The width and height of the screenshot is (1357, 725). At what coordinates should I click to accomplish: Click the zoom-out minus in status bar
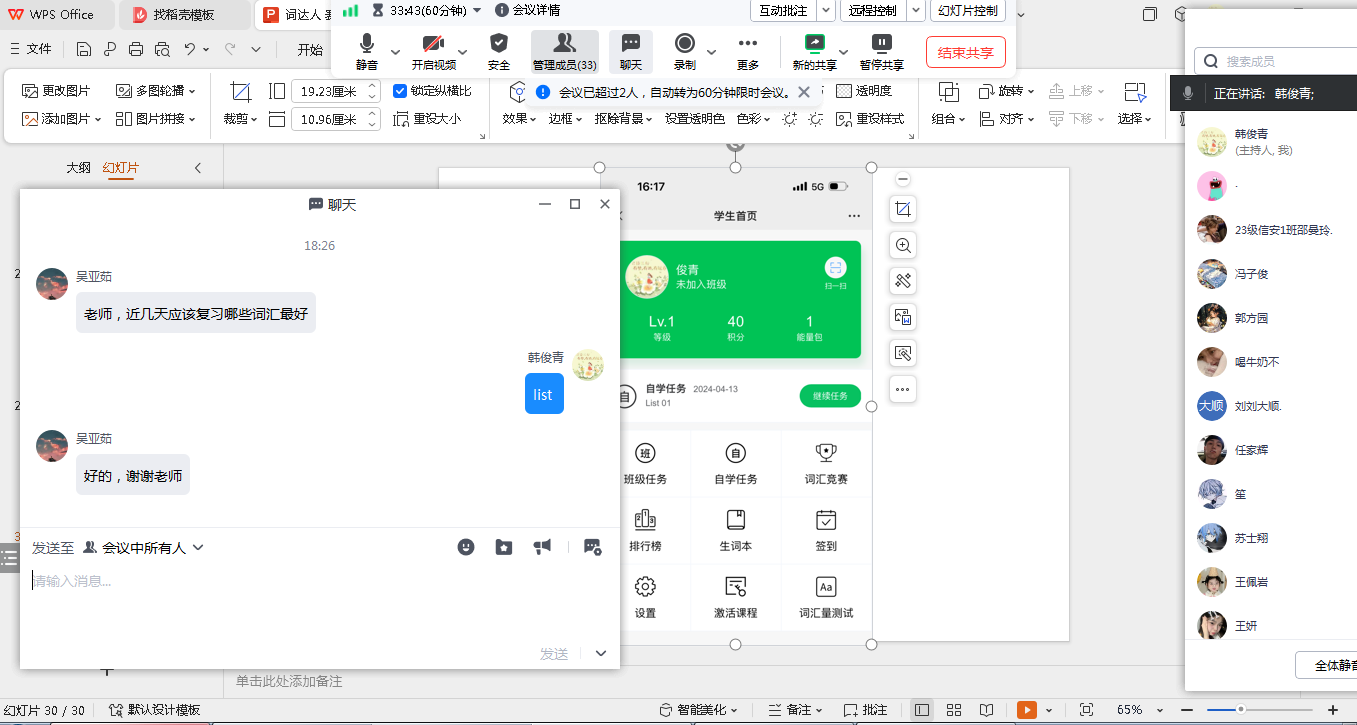(1189, 710)
